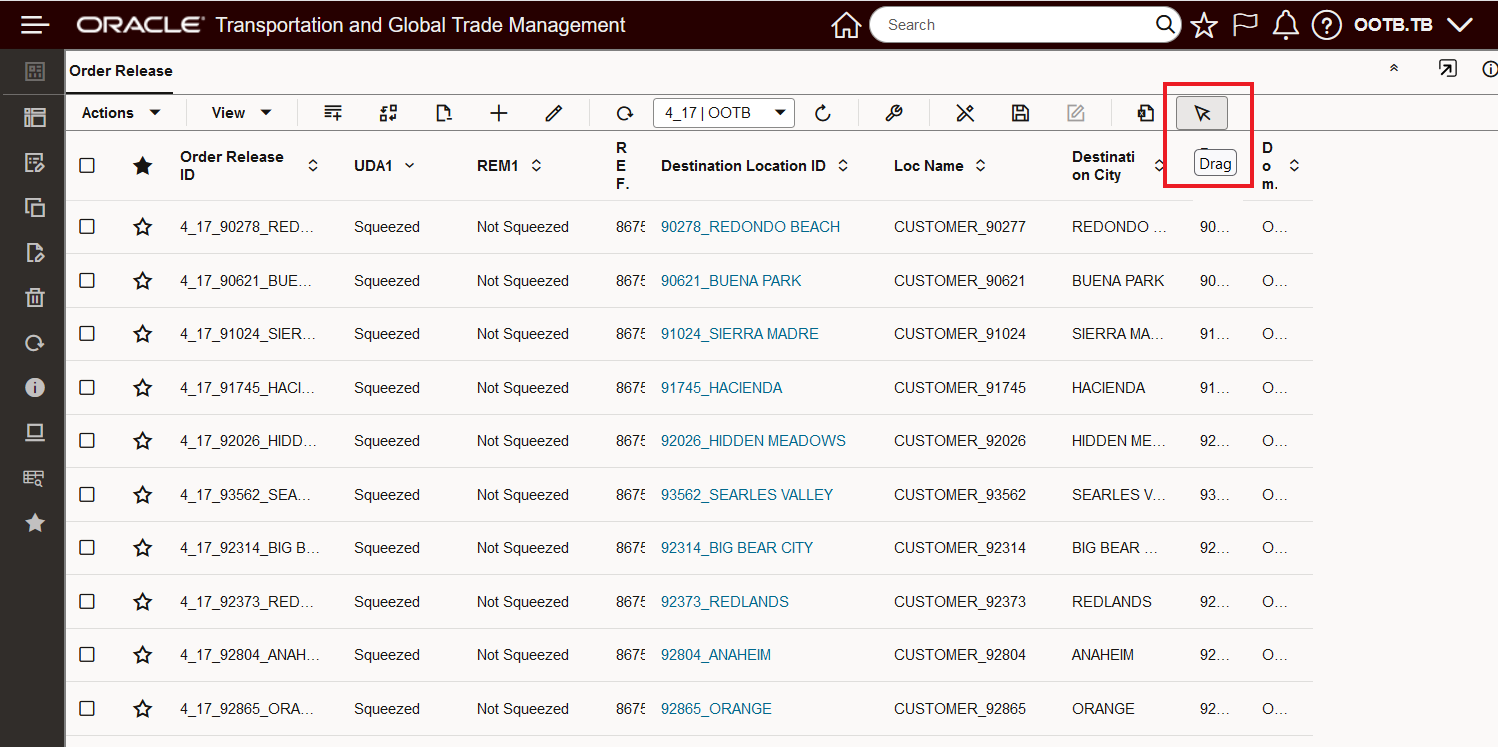The image size is (1498, 747).
Task: Click the refresh icon right of 4_17 | OOTB
Action: pos(823,113)
